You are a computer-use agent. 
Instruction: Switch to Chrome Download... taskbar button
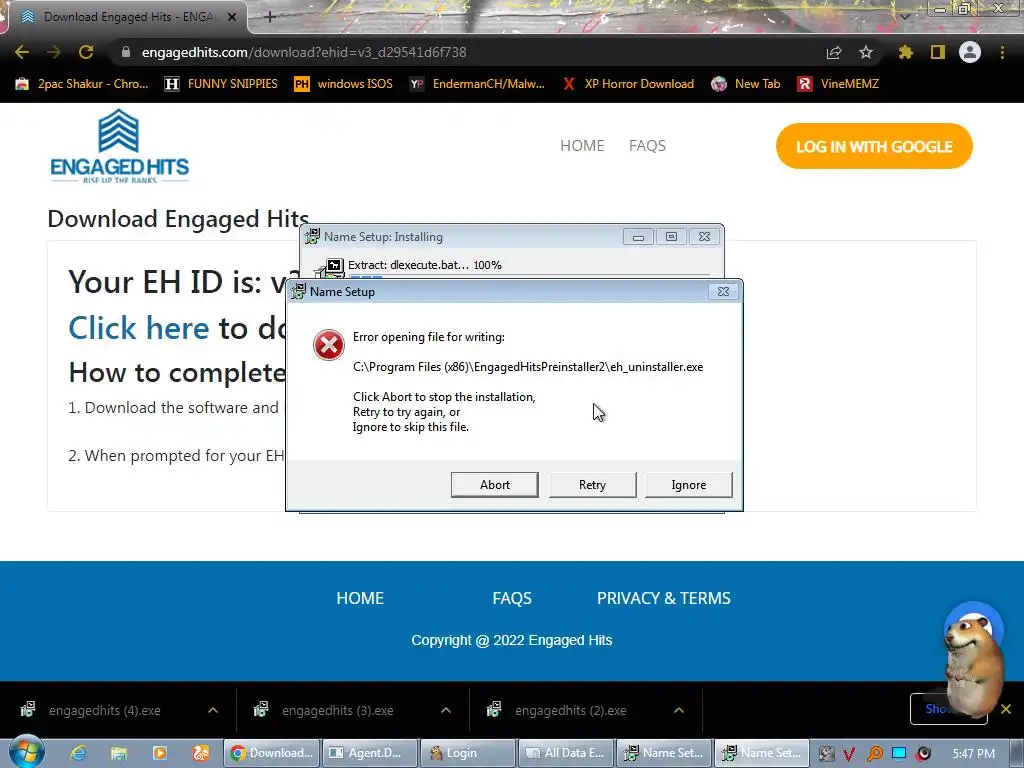click(271, 753)
